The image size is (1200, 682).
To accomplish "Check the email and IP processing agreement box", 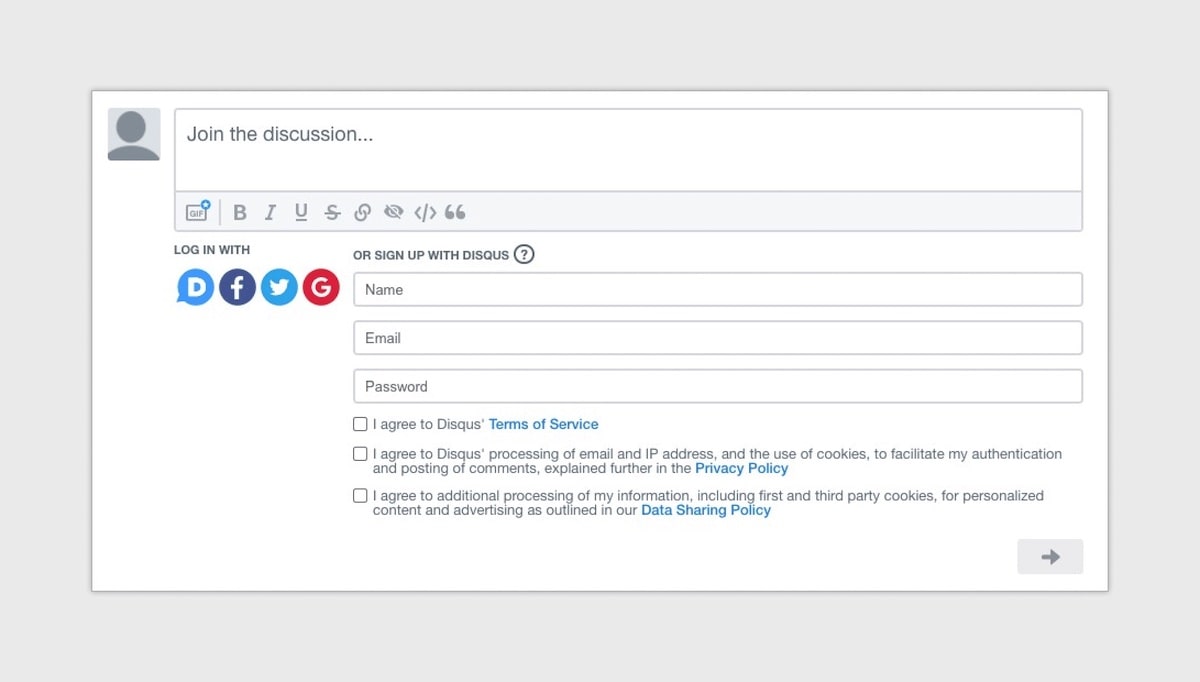I will pyautogui.click(x=360, y=454).
